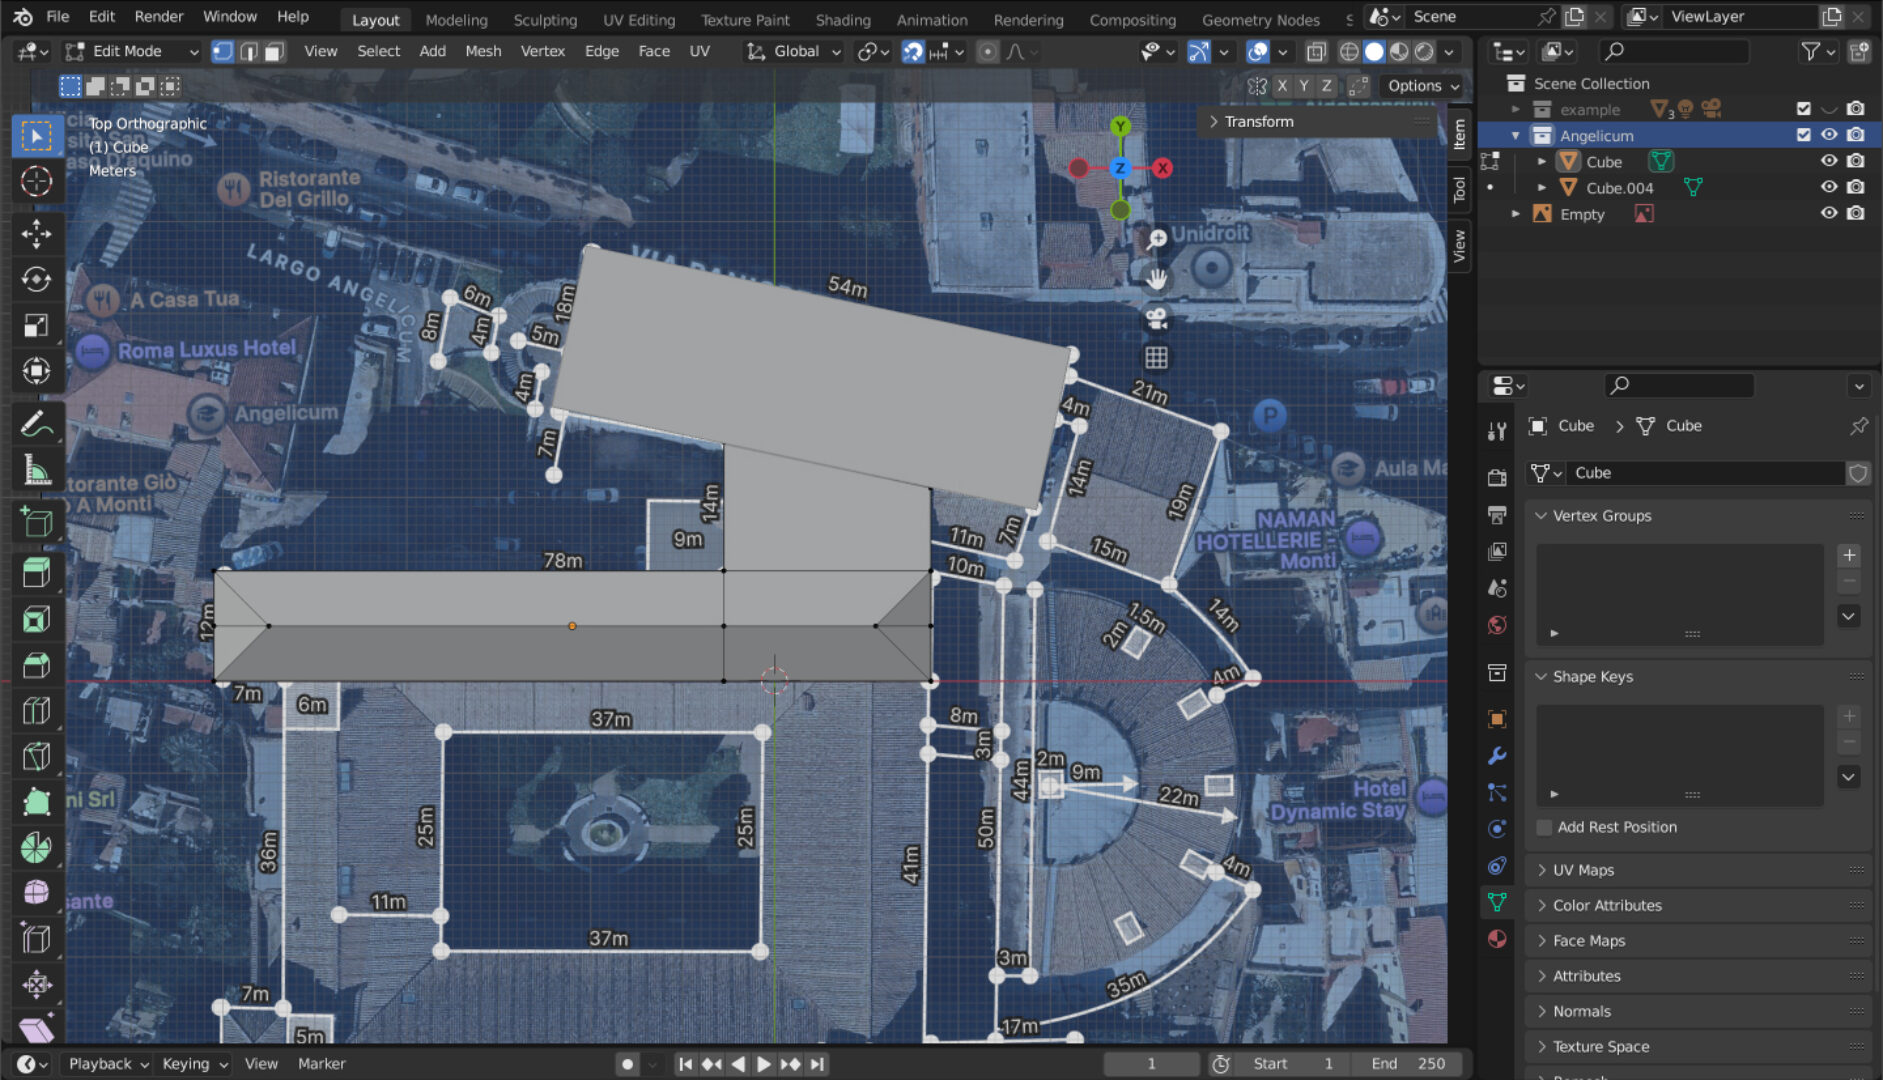Add a new vertex group with plus button
This screenshot has height=1080, width=1883.
click(x=1851, y=555)
